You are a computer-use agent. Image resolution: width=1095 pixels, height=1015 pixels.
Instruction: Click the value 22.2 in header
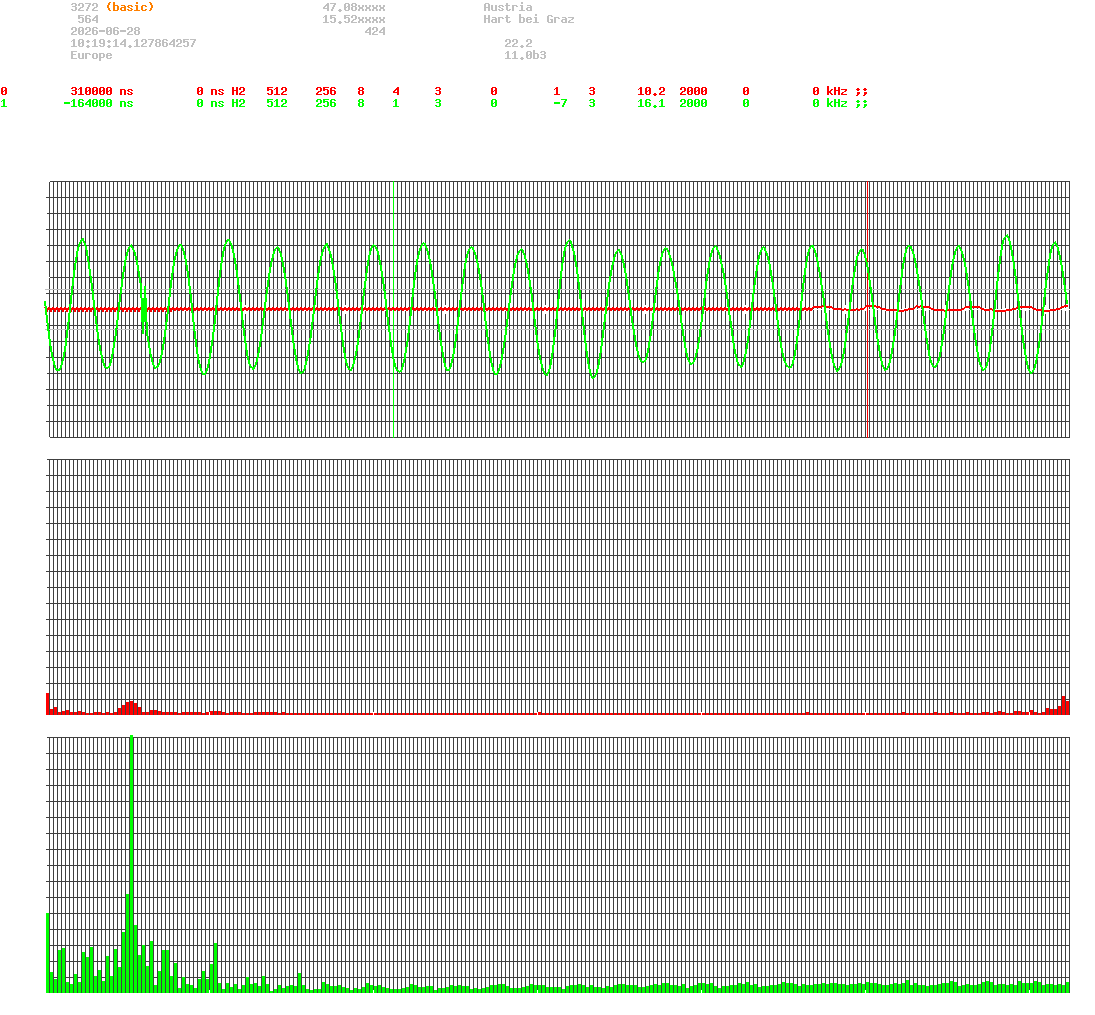518,43
